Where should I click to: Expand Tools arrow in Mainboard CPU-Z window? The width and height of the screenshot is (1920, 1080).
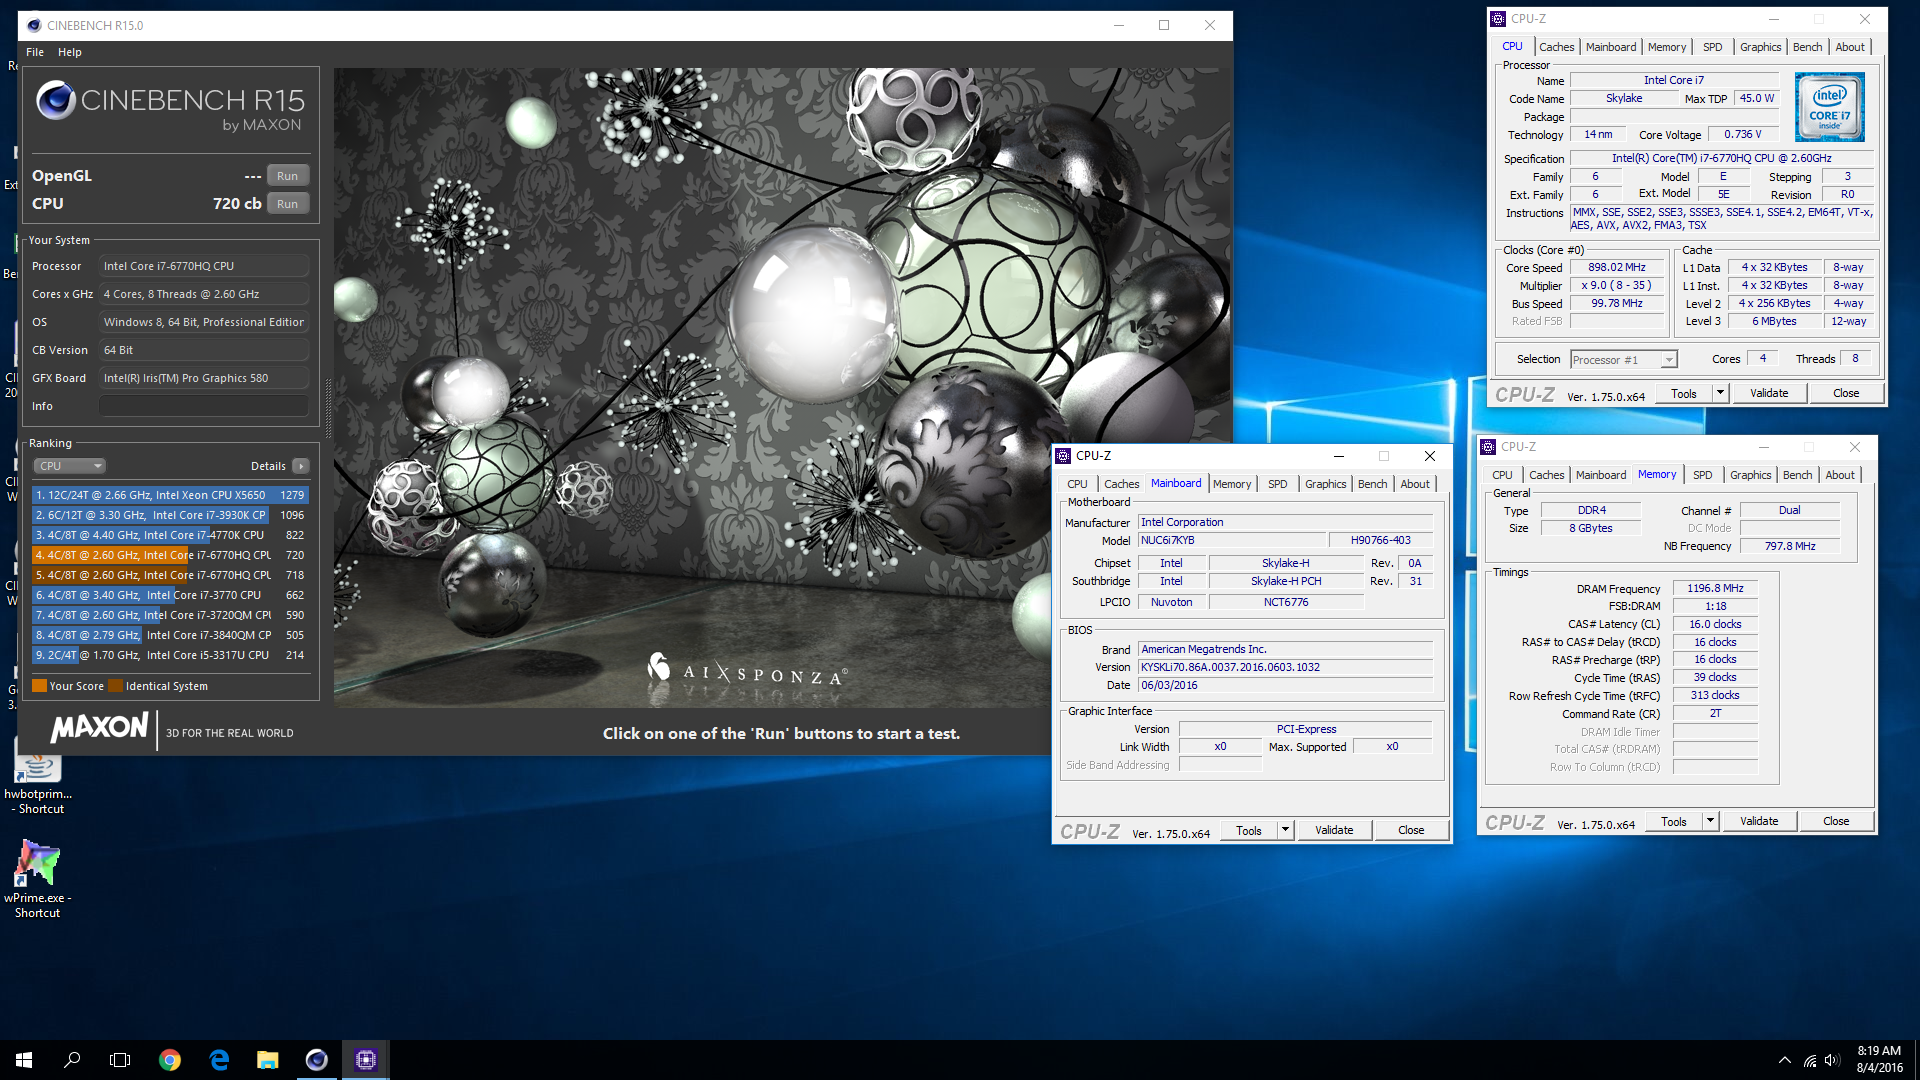coord(1285,830)
